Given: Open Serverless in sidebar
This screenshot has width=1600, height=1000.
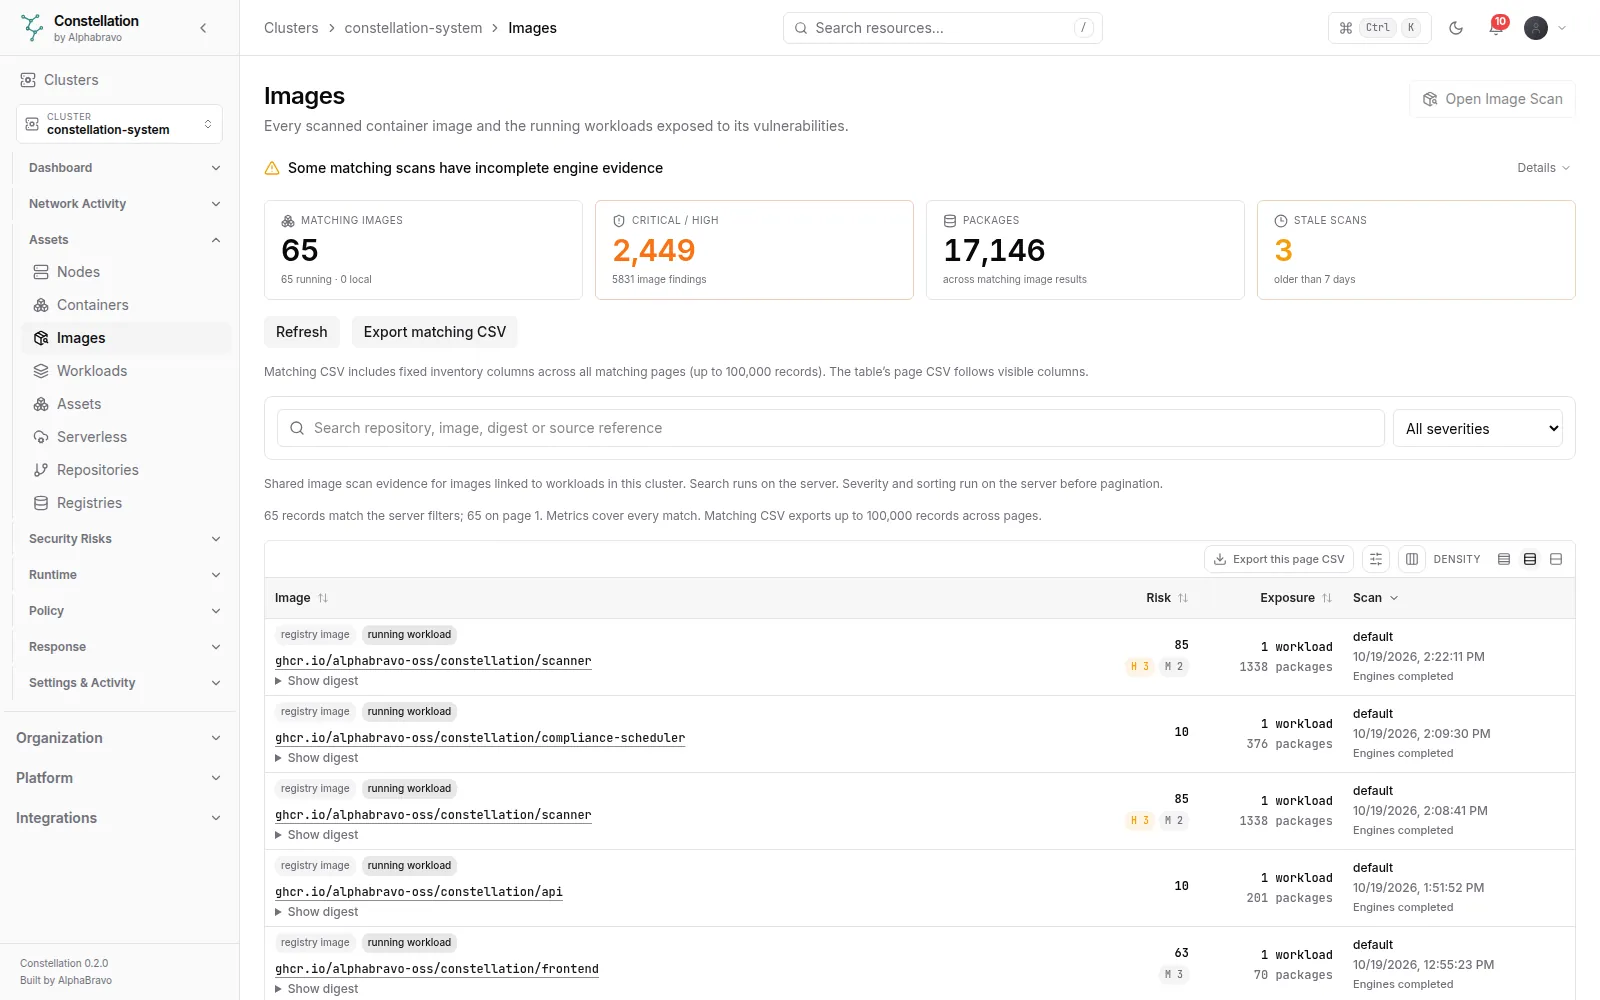Looking at the screenshot, I should tap(126, 437).
